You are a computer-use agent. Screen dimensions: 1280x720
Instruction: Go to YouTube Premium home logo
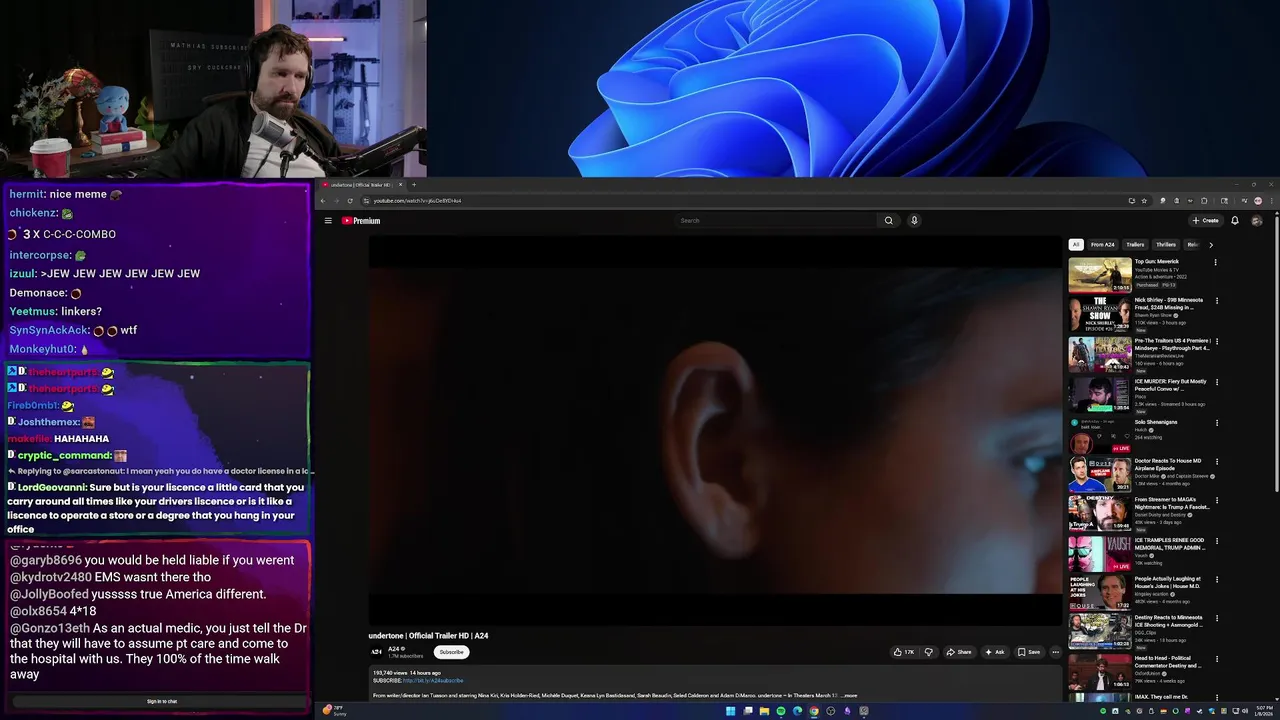[x=361, y=221]
